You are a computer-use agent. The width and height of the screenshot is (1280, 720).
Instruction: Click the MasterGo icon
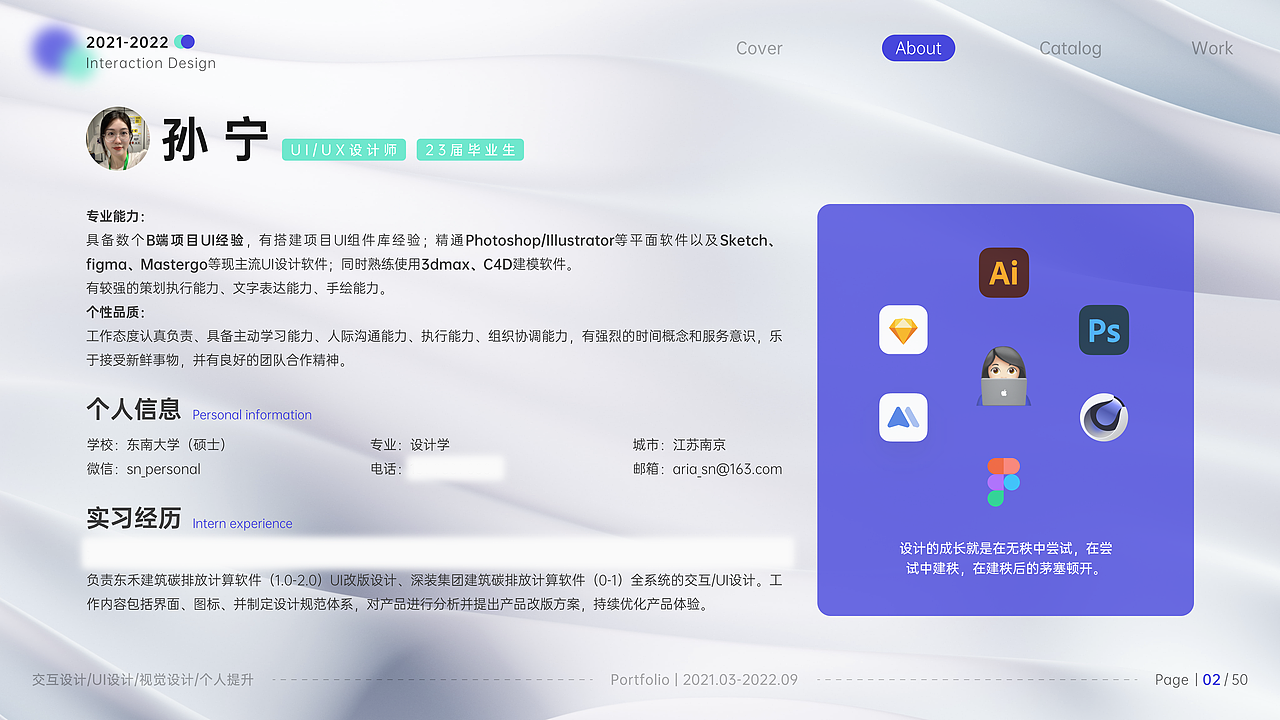903,417
